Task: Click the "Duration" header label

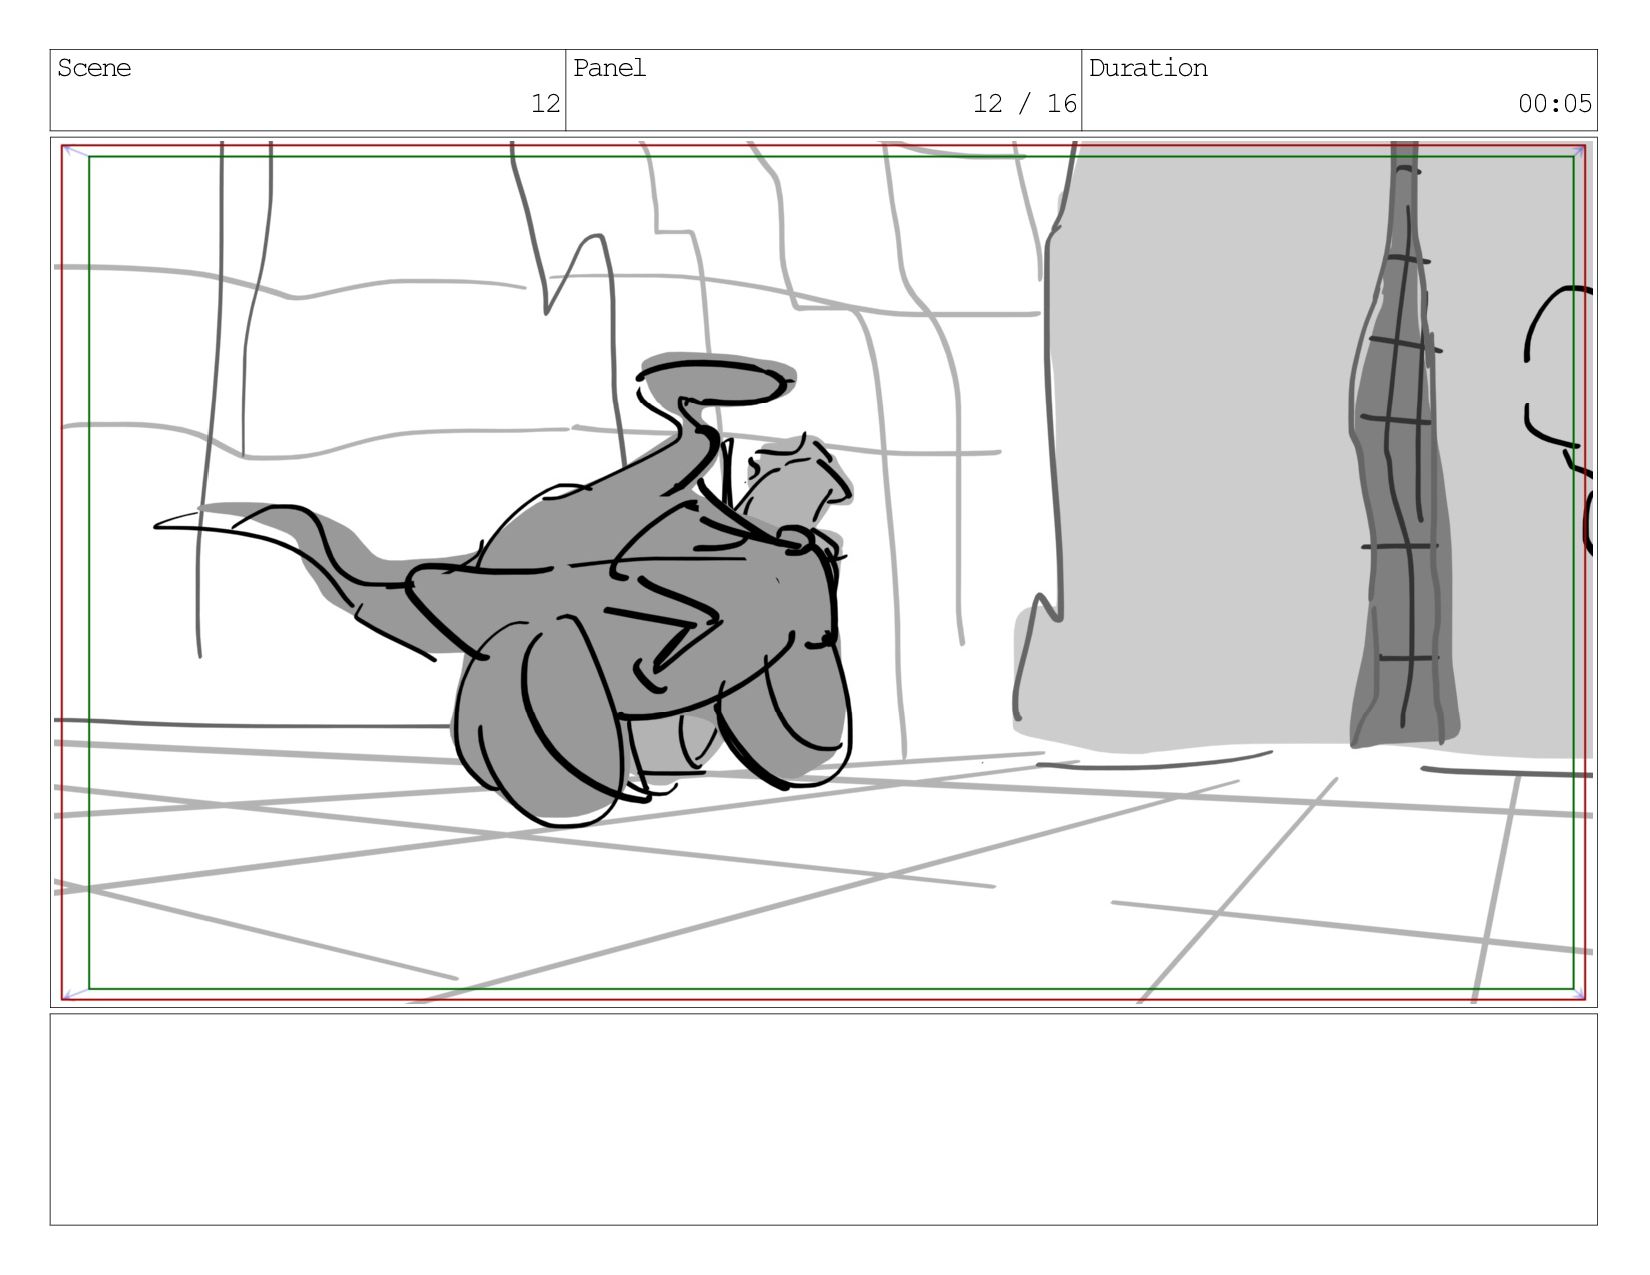Action: tap(1148, 68)
